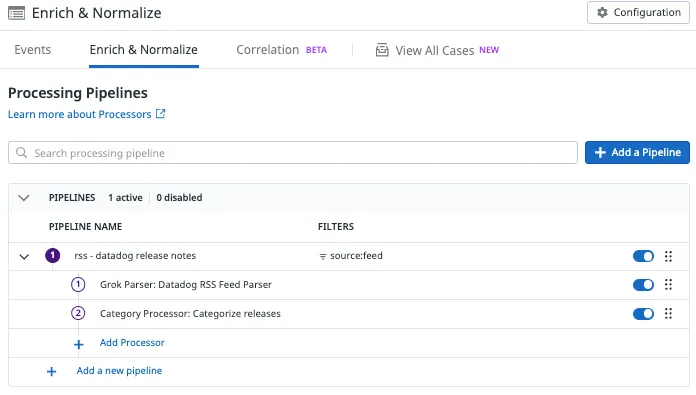696x395 pixels.
Task: Click the Category Processor drag handle dots
Action: click(668, 314)
